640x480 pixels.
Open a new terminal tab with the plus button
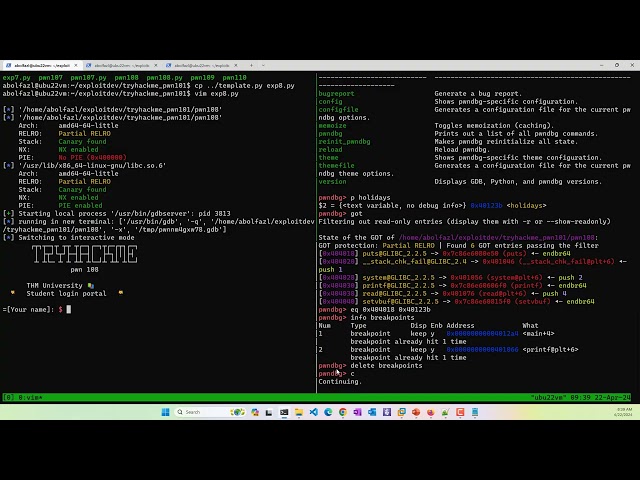click(251, 65)
